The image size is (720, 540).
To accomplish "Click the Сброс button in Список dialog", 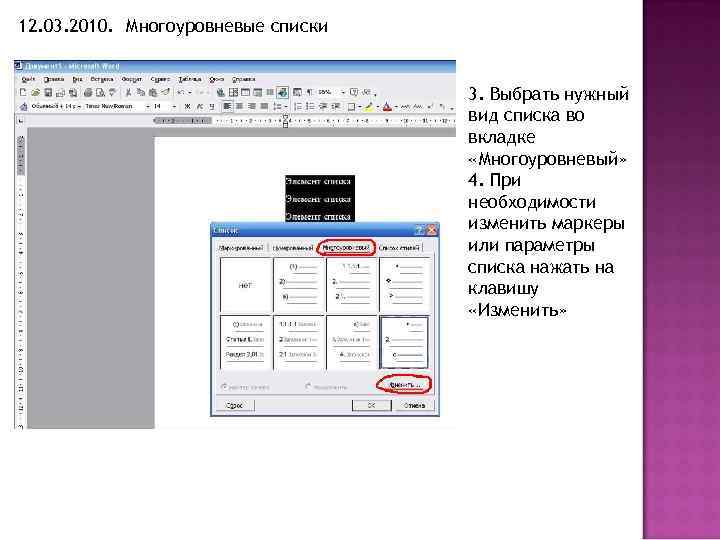I will pos(235,405).
